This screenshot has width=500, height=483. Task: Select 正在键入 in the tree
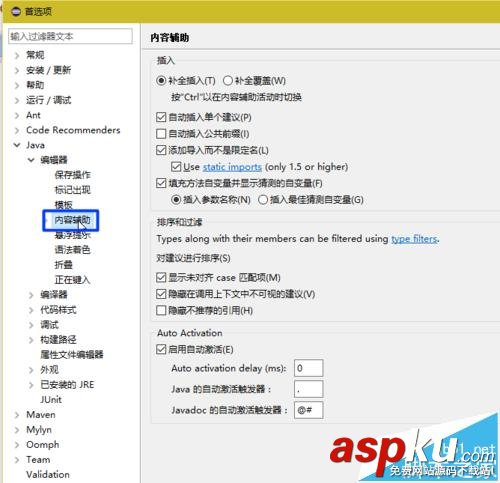coord(72,280)
